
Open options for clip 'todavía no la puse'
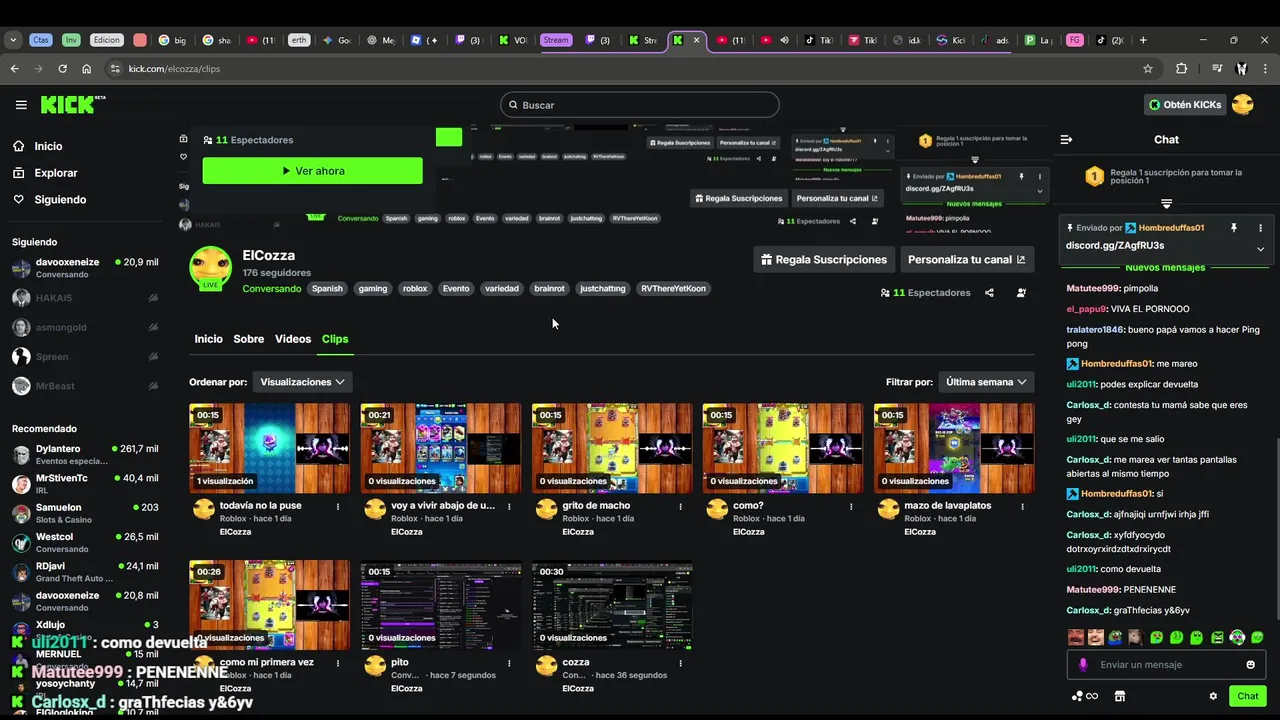[x=338, y=506]
